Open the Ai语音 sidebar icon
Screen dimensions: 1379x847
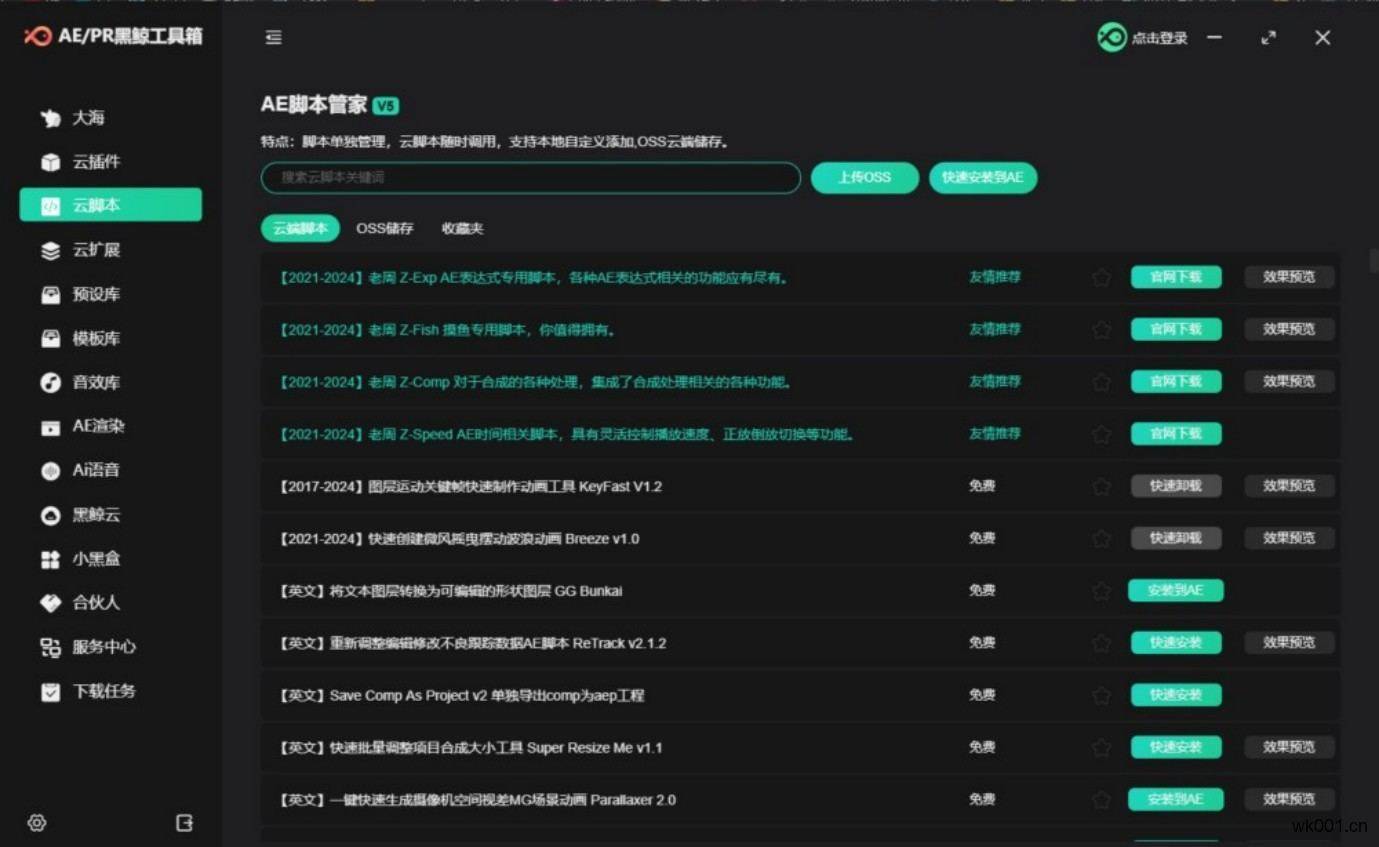click(51, 471)
